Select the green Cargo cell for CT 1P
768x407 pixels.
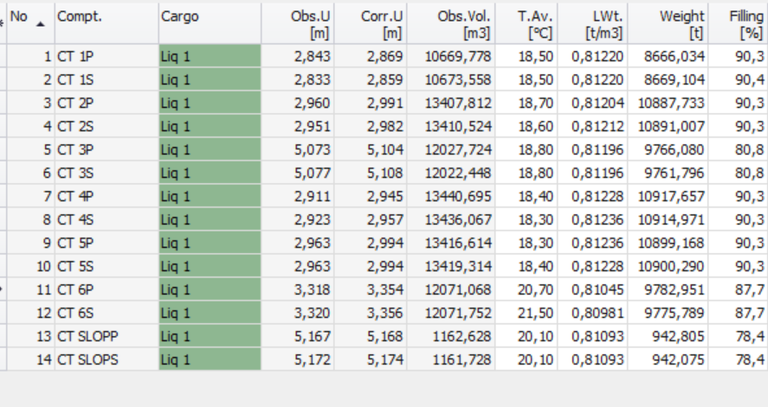[x=209, y=57]
